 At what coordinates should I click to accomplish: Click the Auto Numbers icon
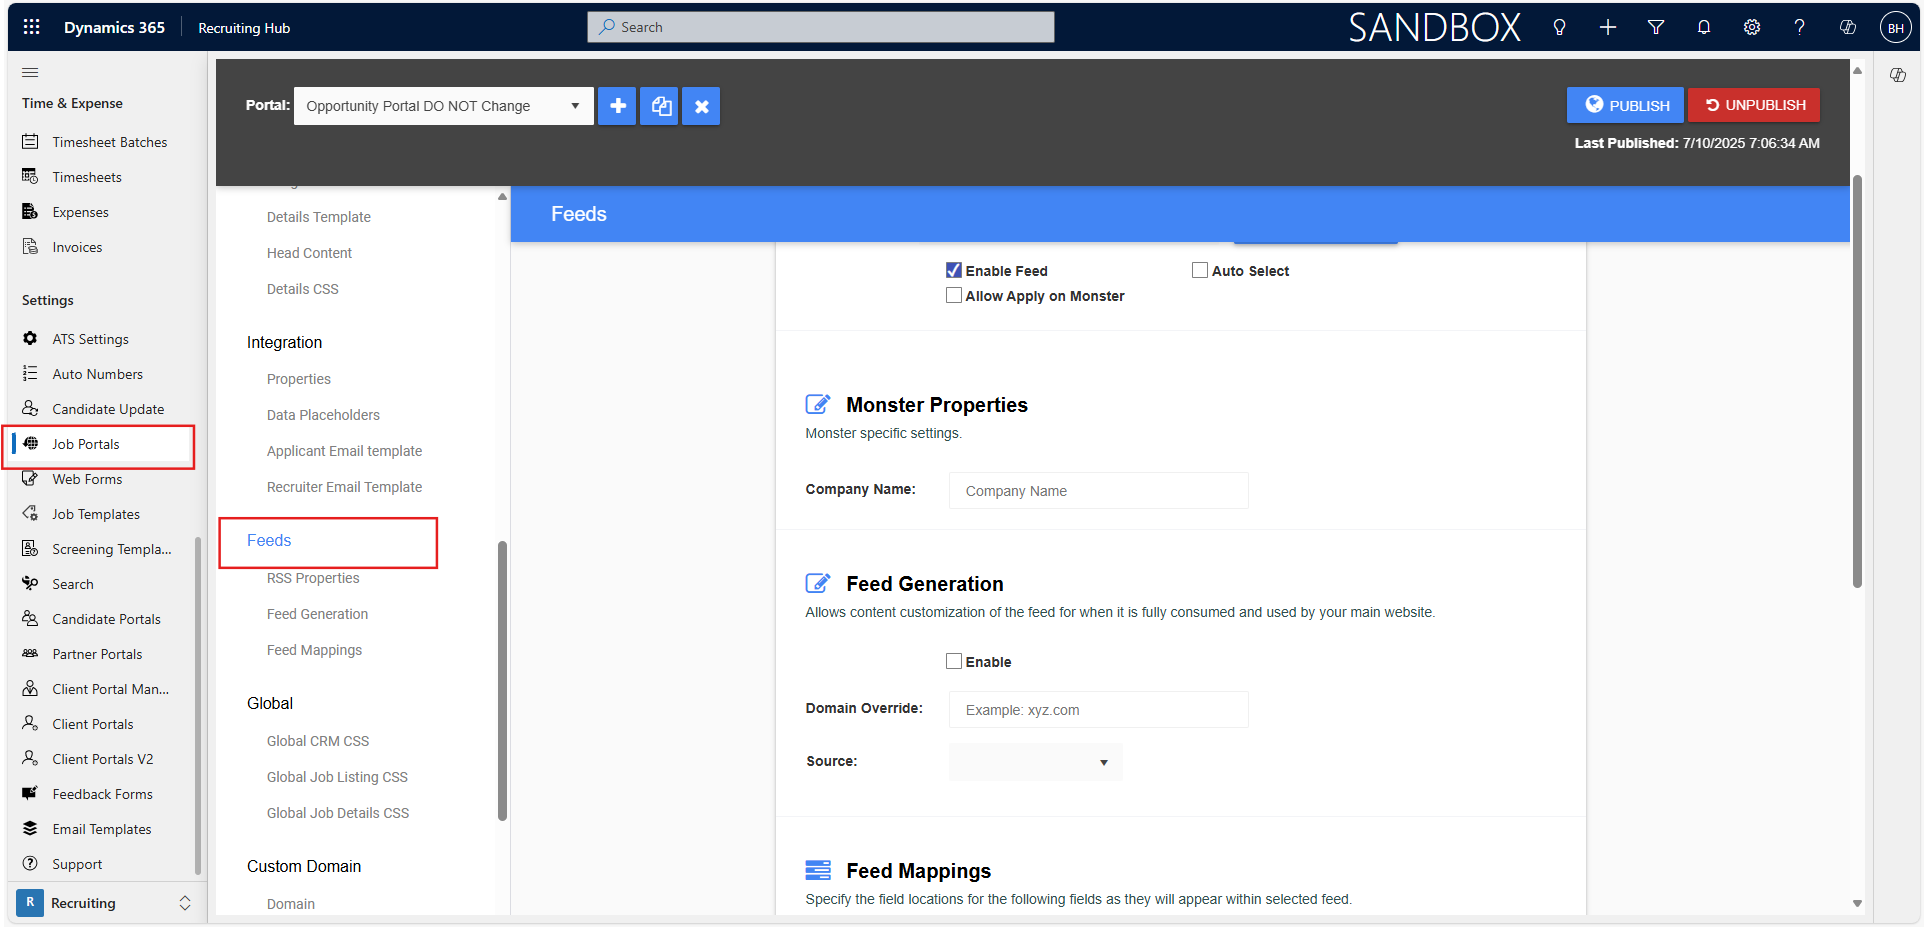[30, 373]
